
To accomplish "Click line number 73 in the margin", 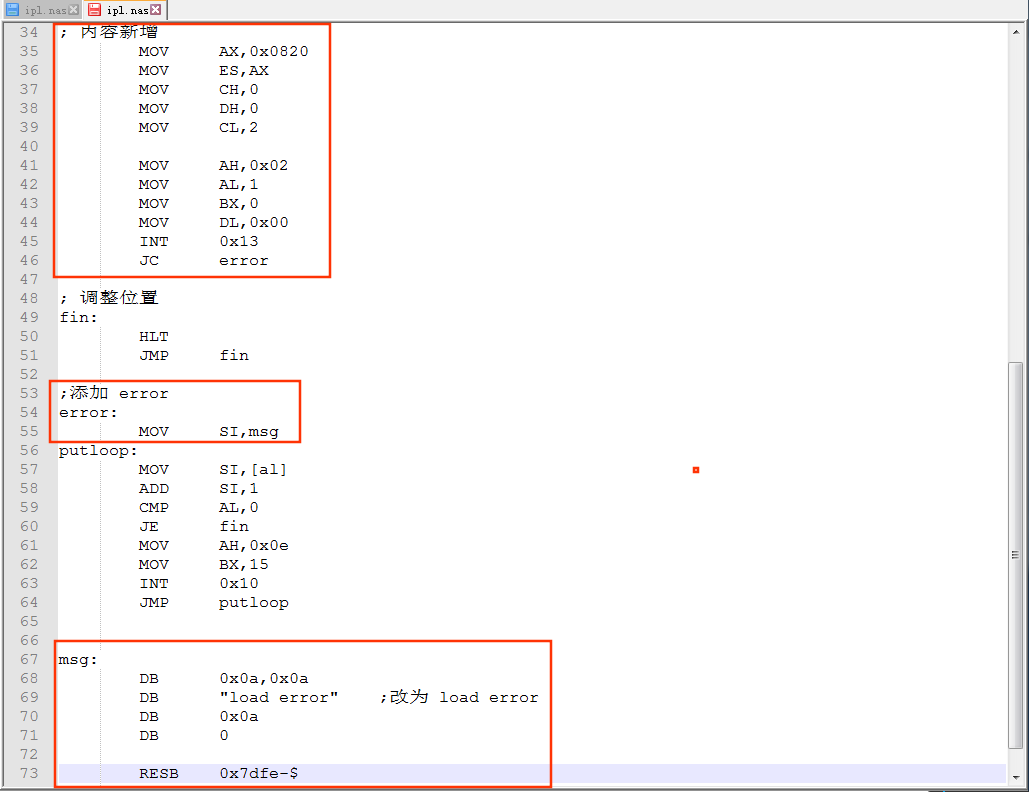I will point(29,774).
